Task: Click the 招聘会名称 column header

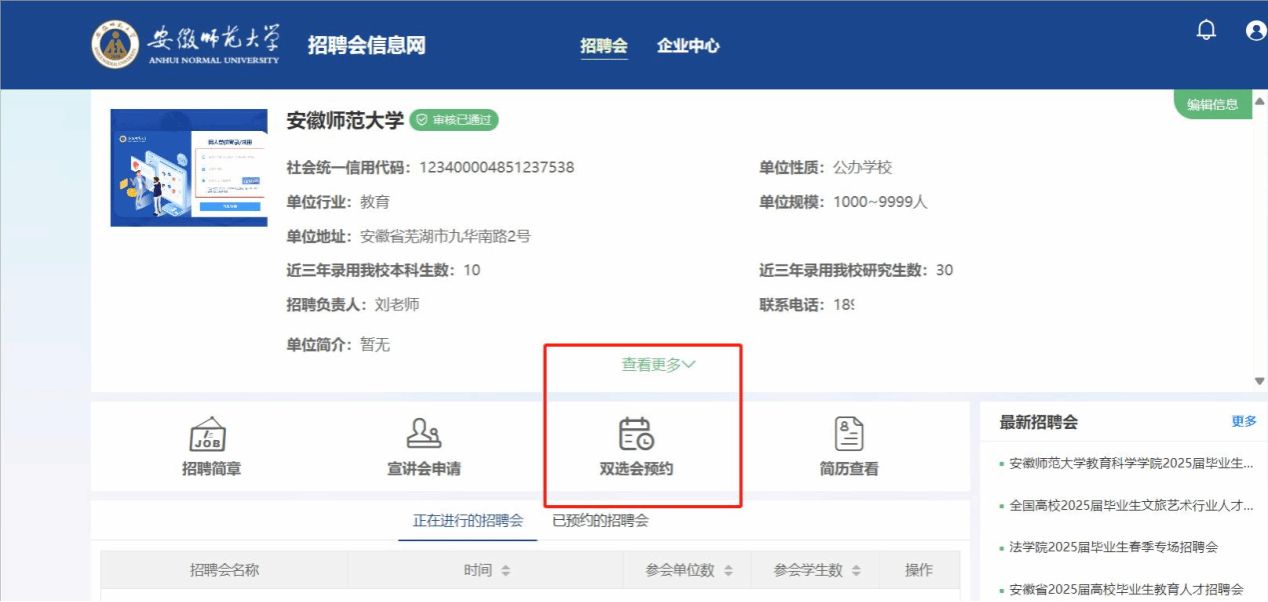Action: pos(224,570)
